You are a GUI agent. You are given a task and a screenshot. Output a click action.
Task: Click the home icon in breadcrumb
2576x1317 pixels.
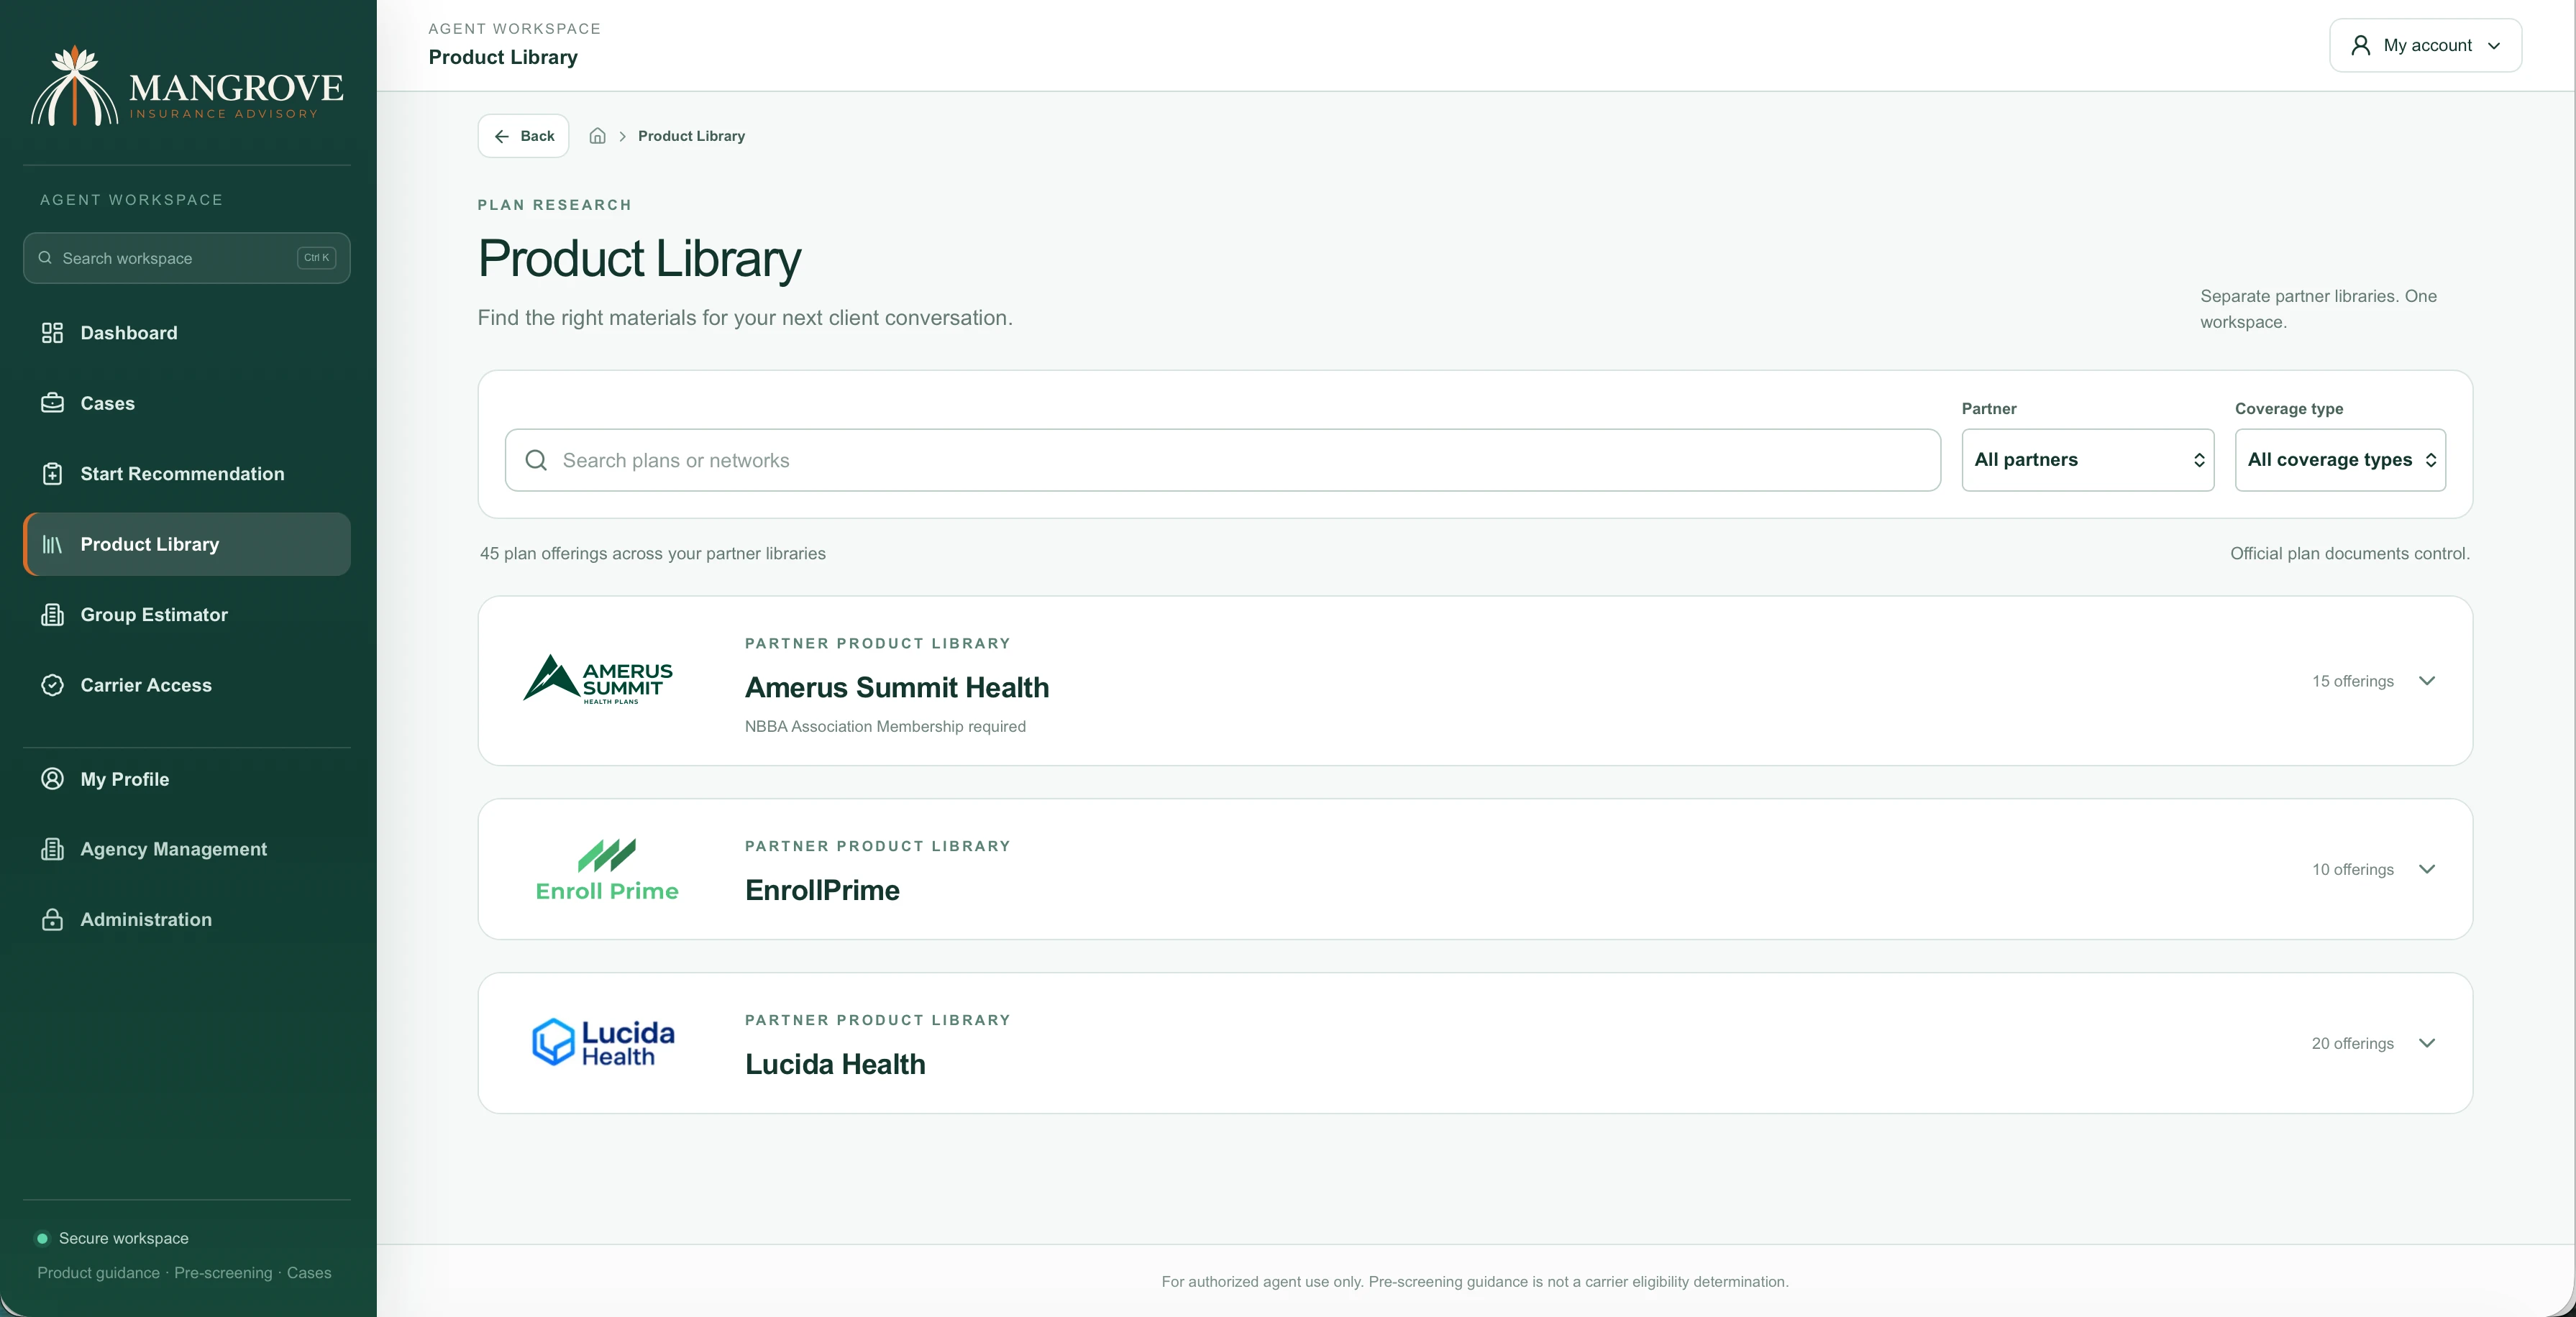coord(597,136)
